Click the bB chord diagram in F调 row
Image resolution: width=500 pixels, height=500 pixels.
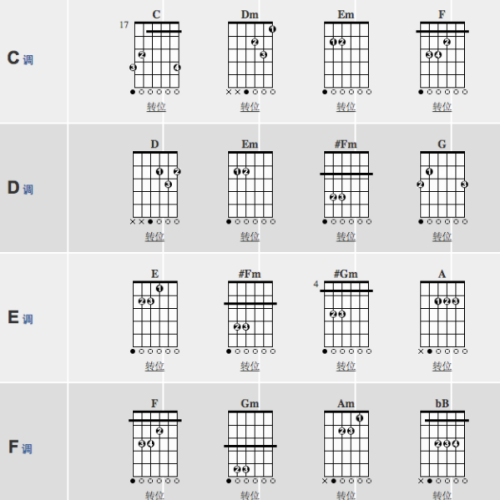click(443, 442)
